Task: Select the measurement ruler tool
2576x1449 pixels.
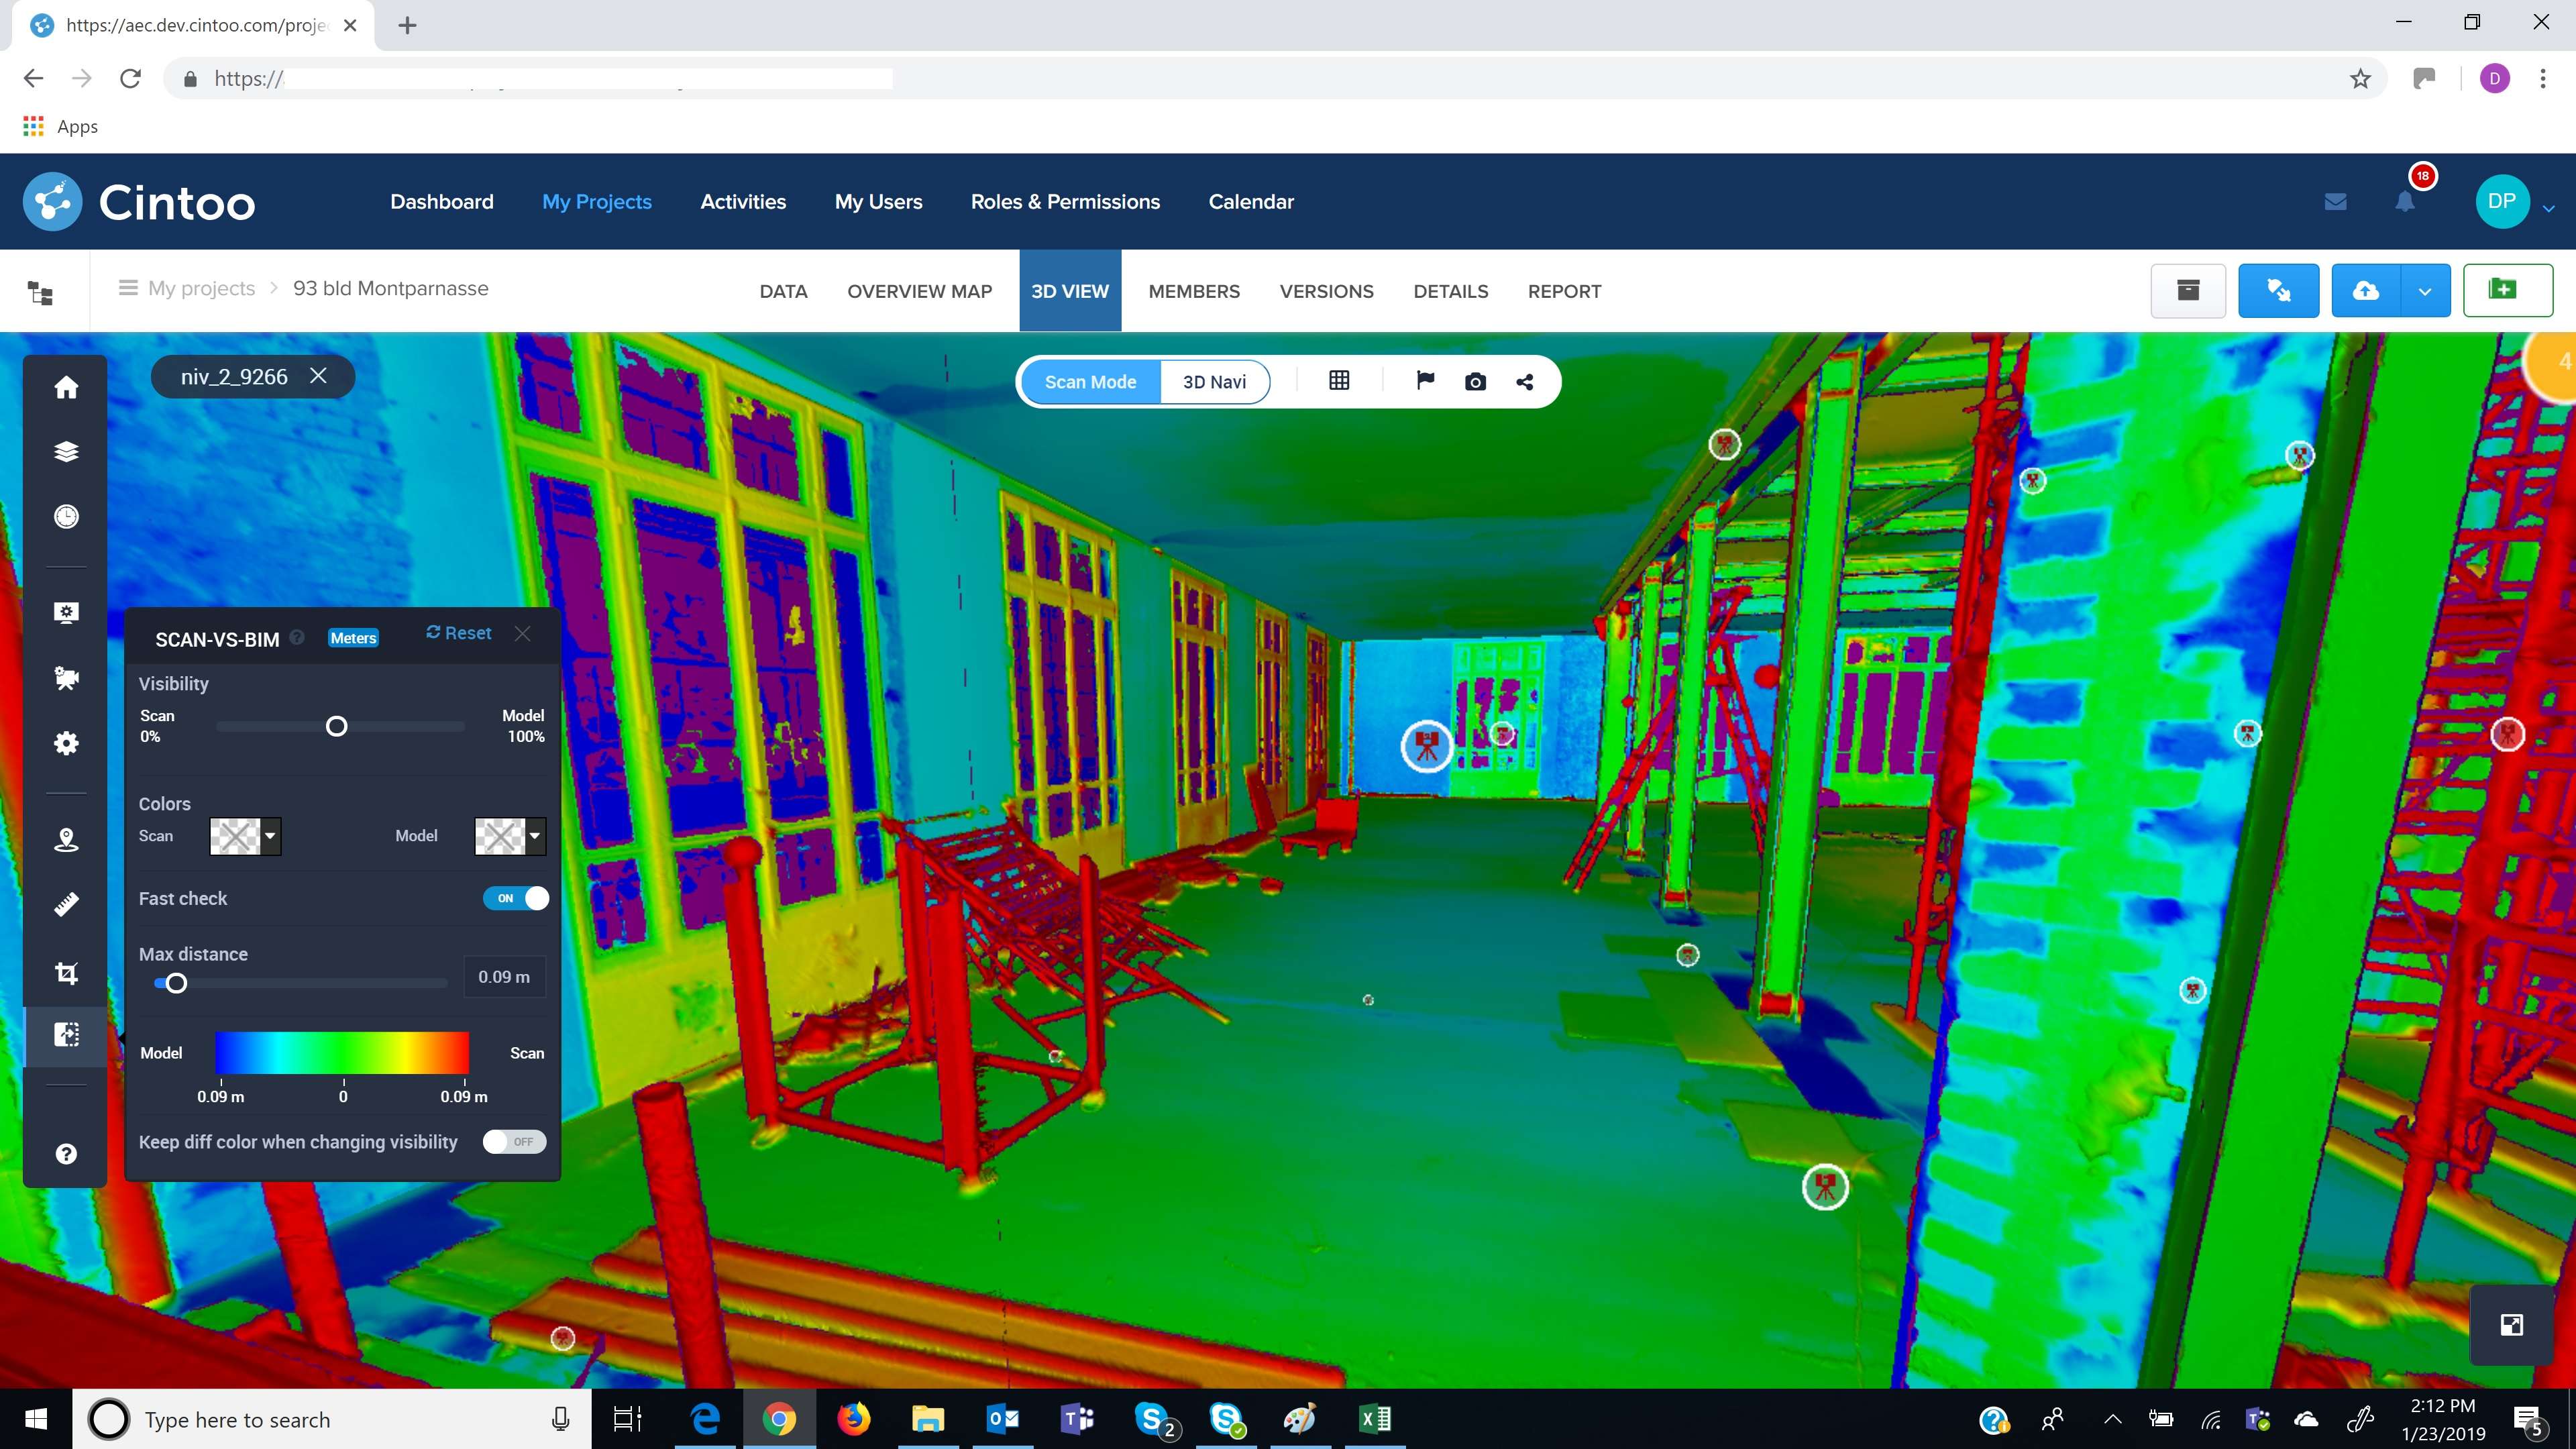Action: coord(66,904)
